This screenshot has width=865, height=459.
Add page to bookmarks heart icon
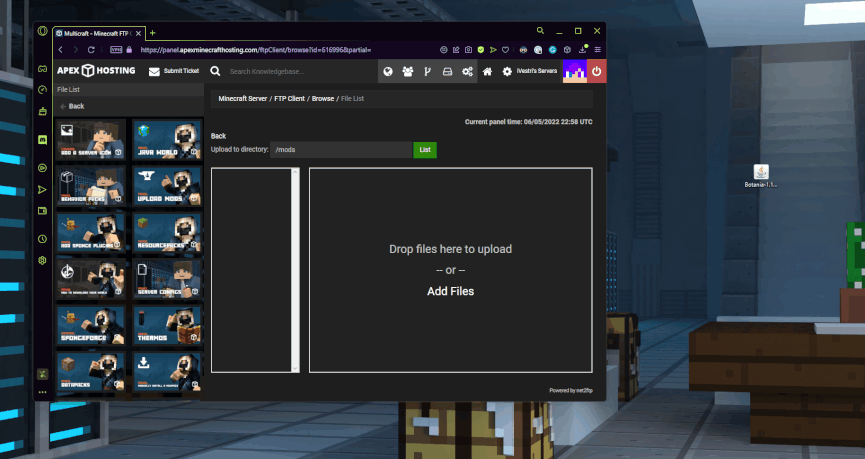point(505,50)
